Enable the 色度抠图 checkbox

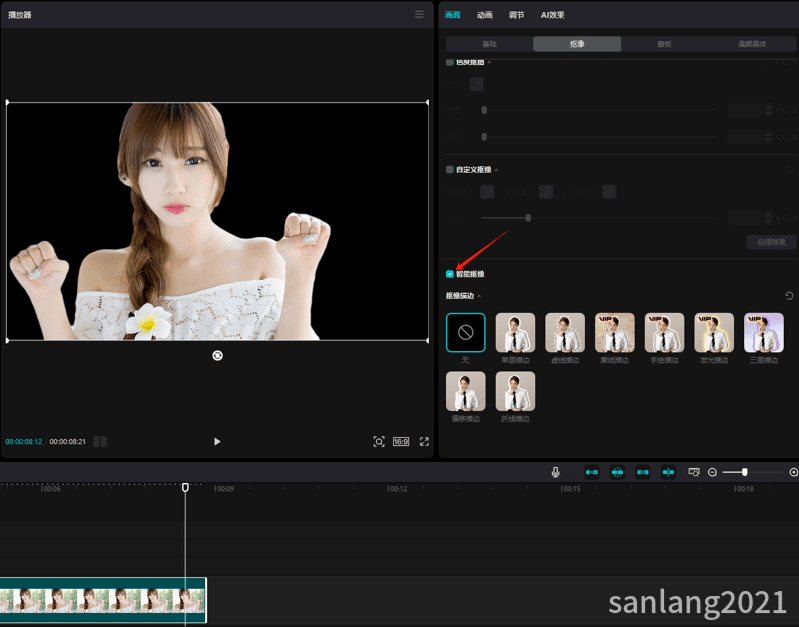(449, 62)
